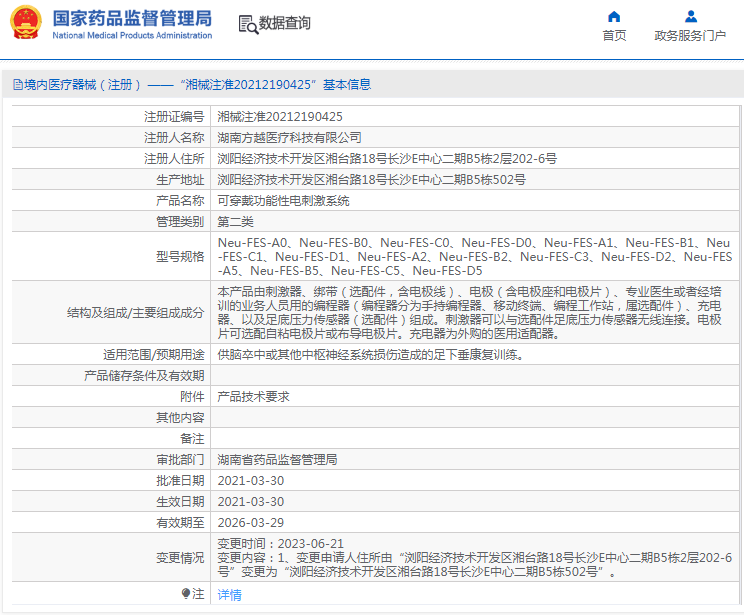
Task: Click the Neu-FES model specification text
Action: click(x=474, y=257)
